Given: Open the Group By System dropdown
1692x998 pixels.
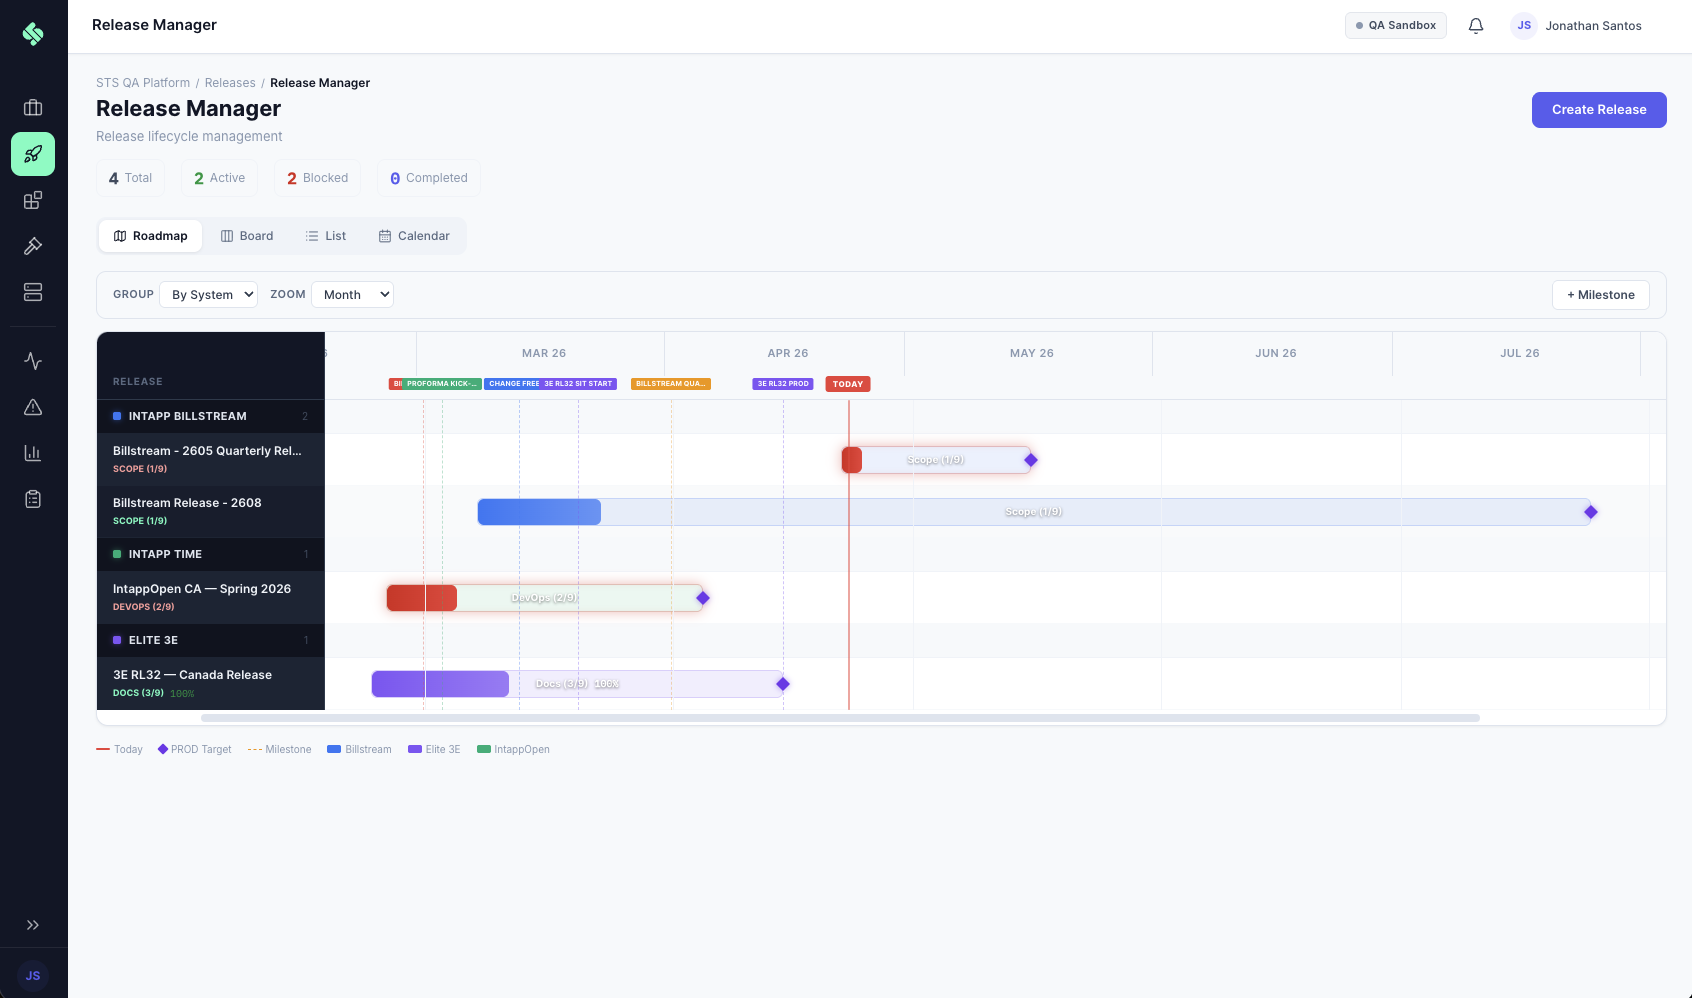Looking at the screenshot, I should pyautogui.click(x=208, y=294).
